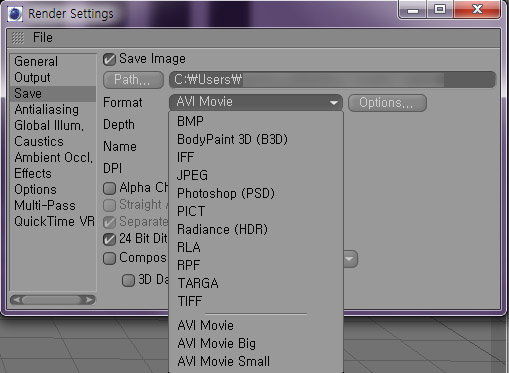Click the Path... button
Viewport: 509px width, 373px height.
click(x=133, y=80)
